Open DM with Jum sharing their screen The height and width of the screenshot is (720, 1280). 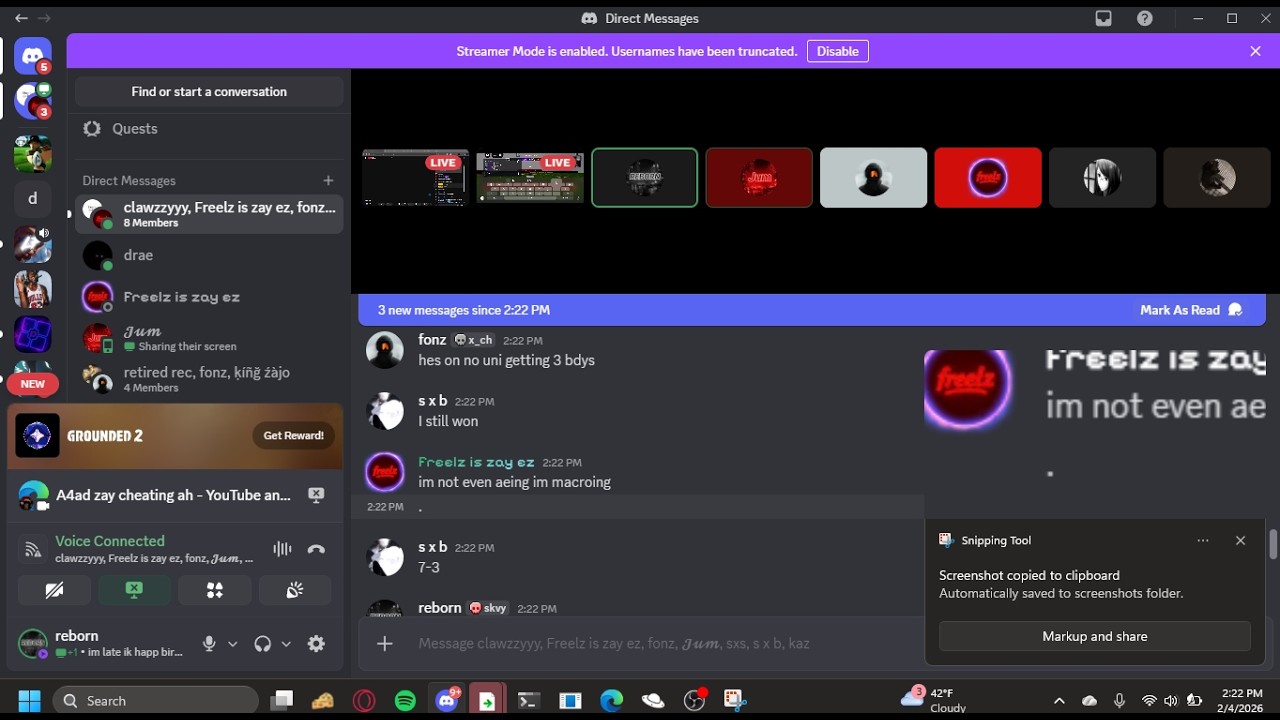(209, 338)
